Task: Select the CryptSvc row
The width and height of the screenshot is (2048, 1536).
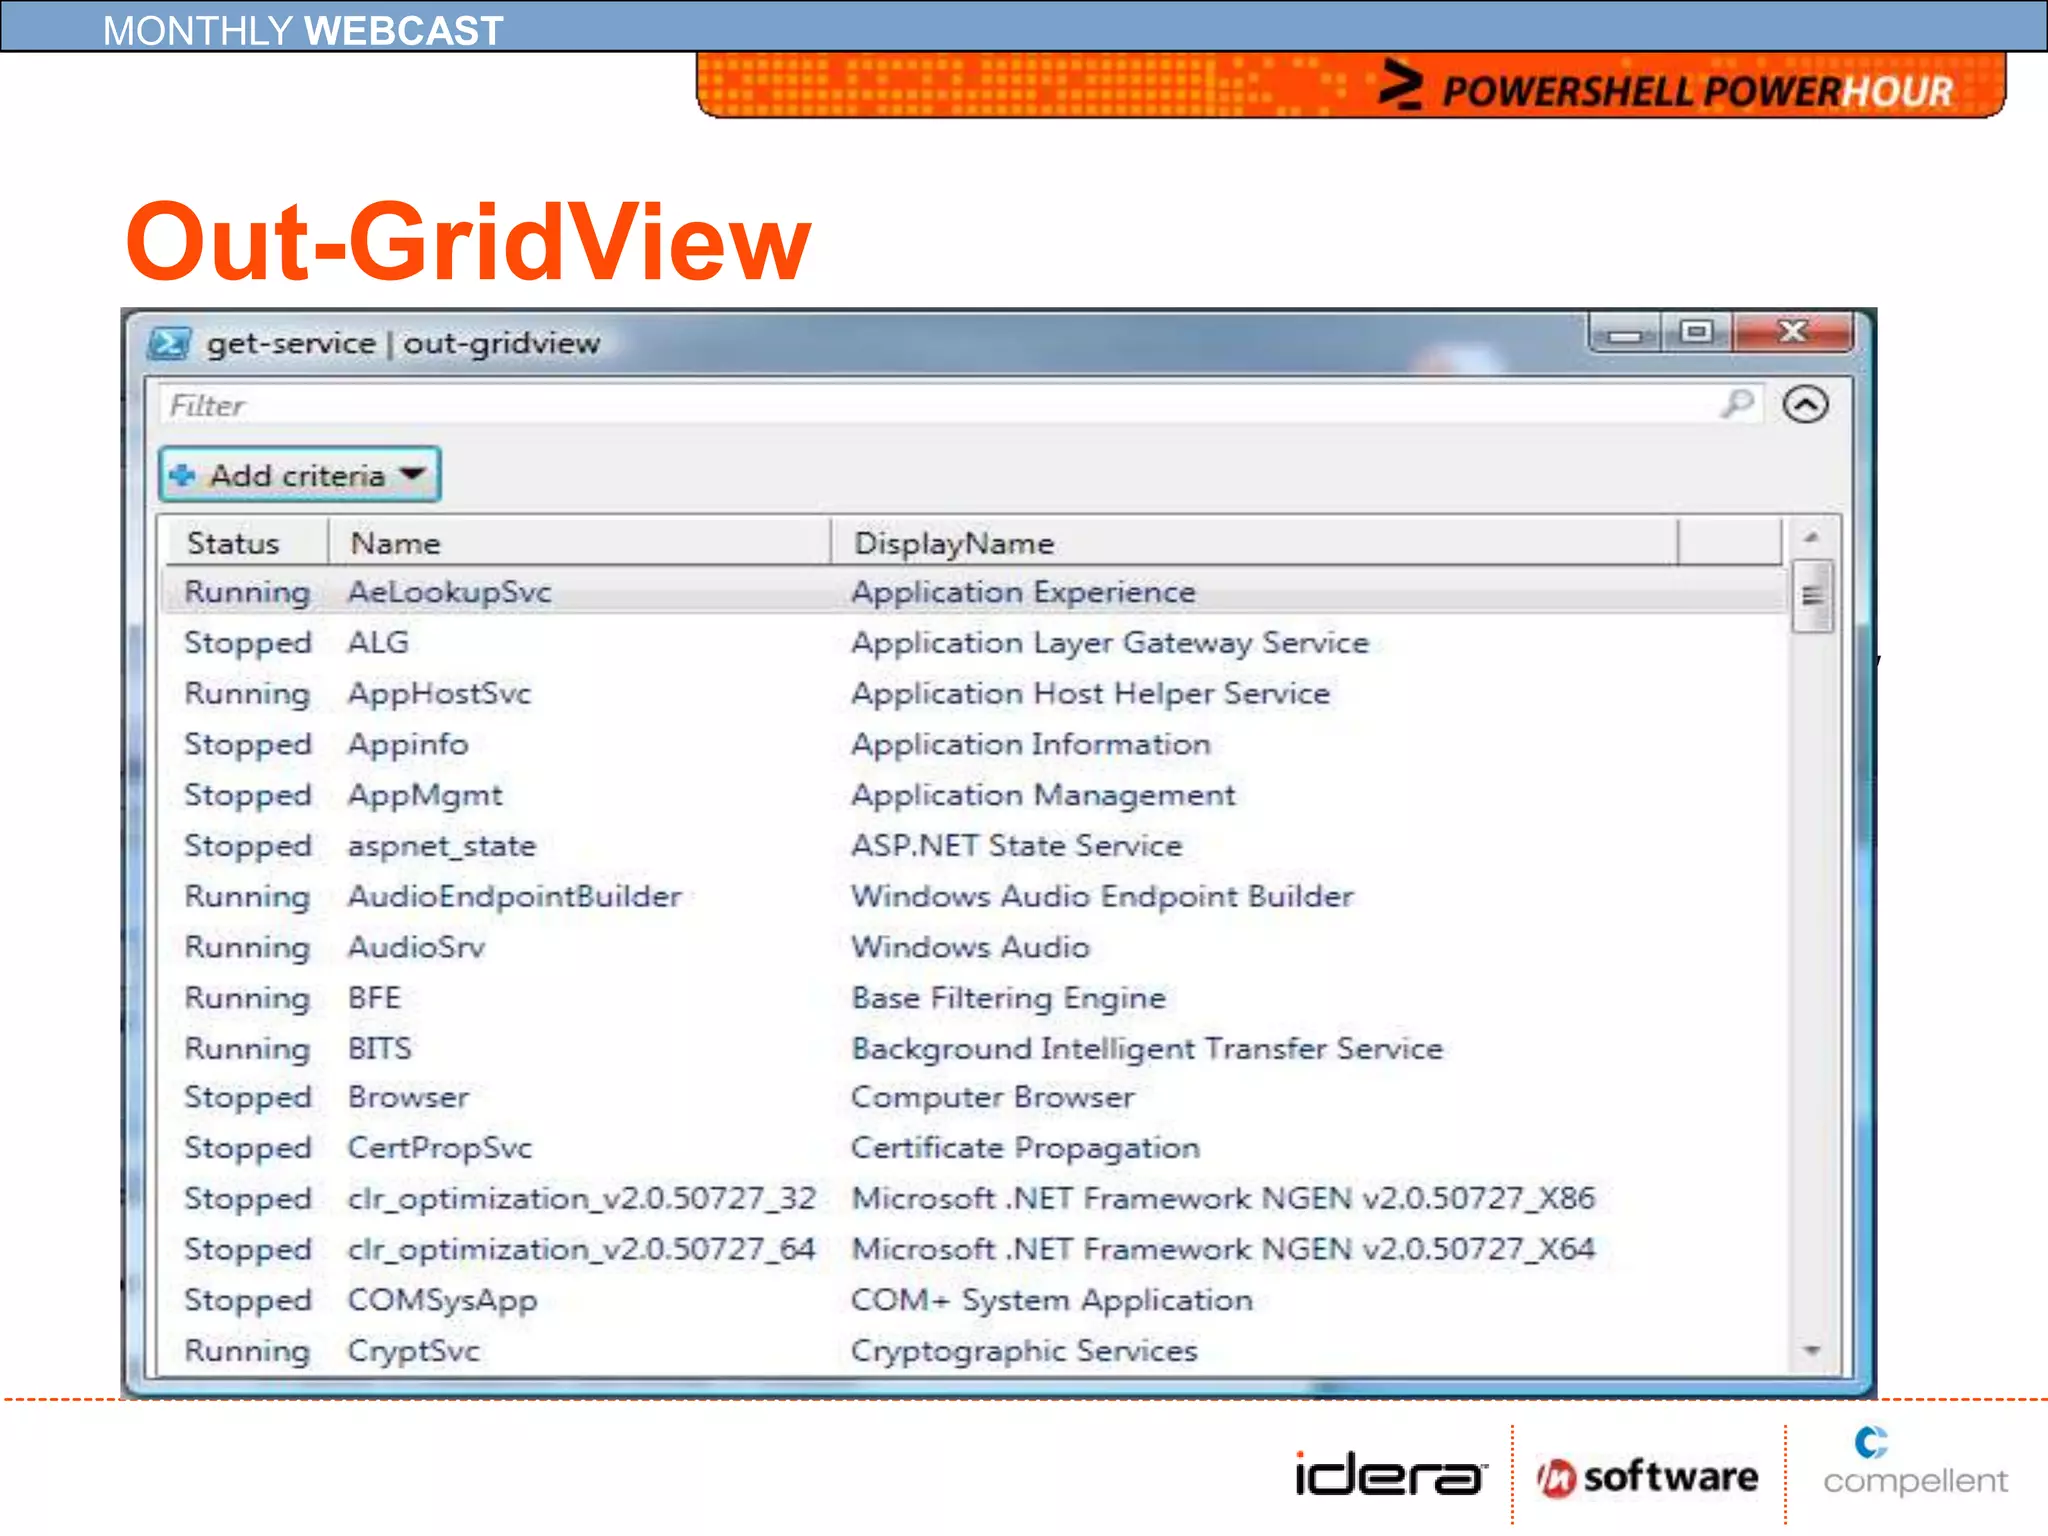Action: 974,1351
